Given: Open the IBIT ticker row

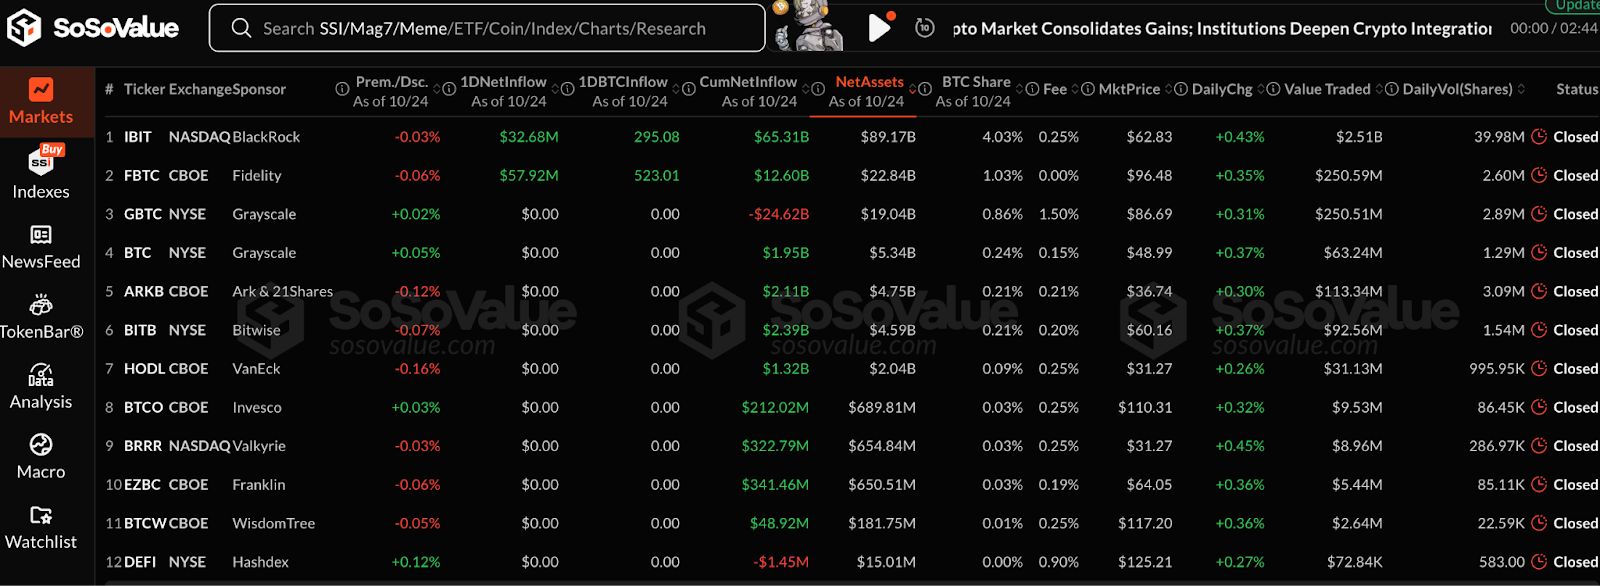Looking at the screenshot, I should pyautogui.click(x=138, y=137).
